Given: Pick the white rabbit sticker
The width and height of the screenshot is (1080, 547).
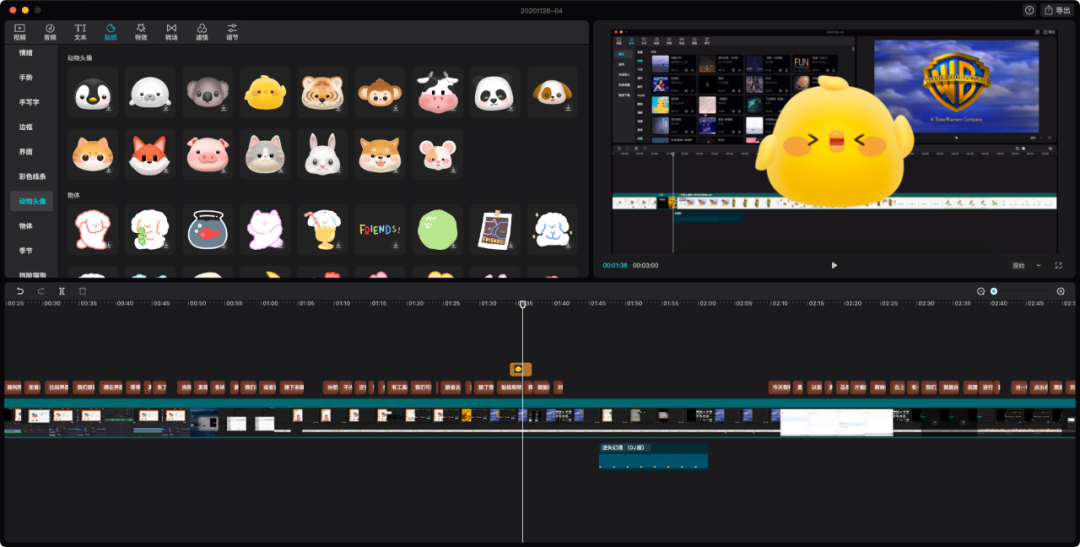Looking at the screenshot, I should tap(322, 154).
